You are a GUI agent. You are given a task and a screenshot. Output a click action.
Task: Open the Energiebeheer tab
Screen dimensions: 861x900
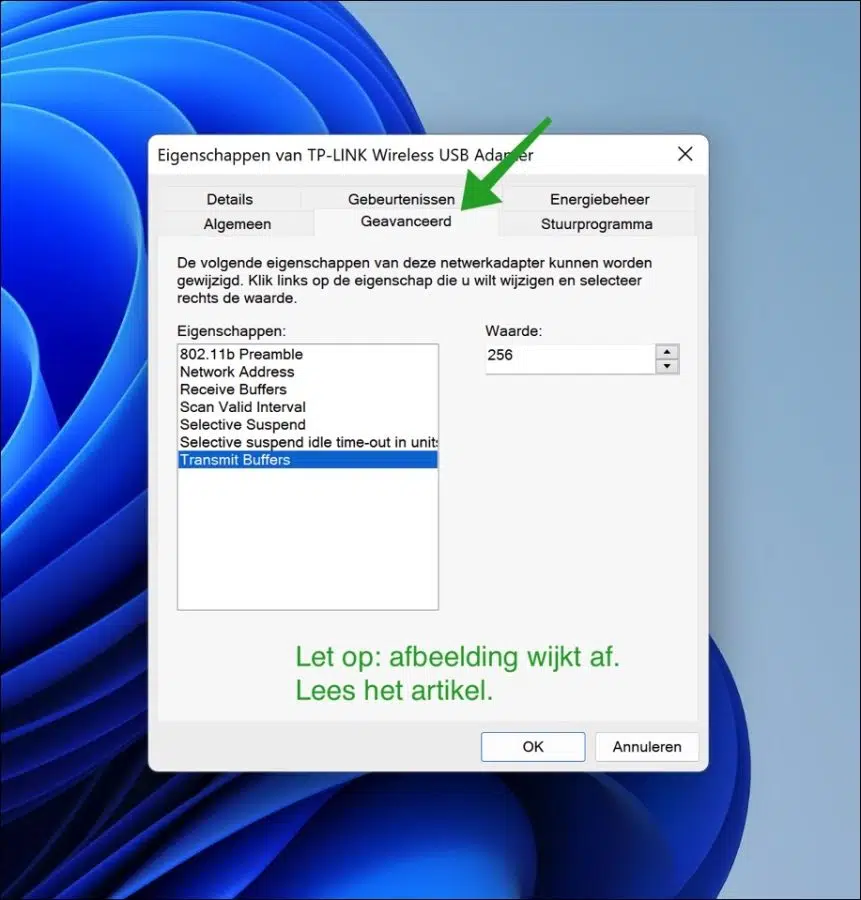(599, 199)
